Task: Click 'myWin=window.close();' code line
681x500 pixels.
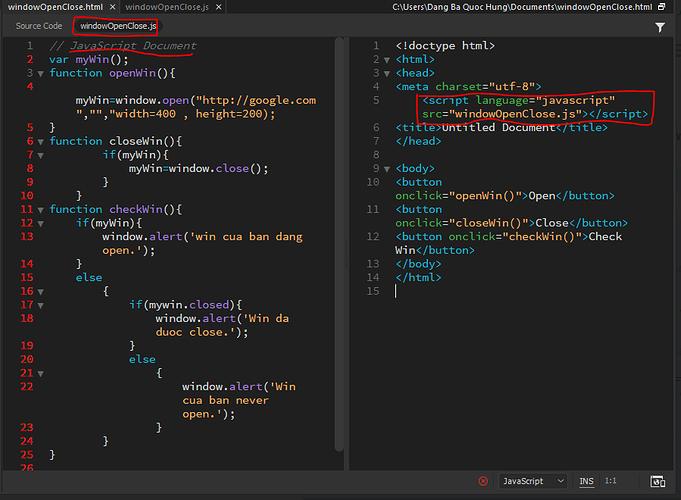Action: click(198, 168)
